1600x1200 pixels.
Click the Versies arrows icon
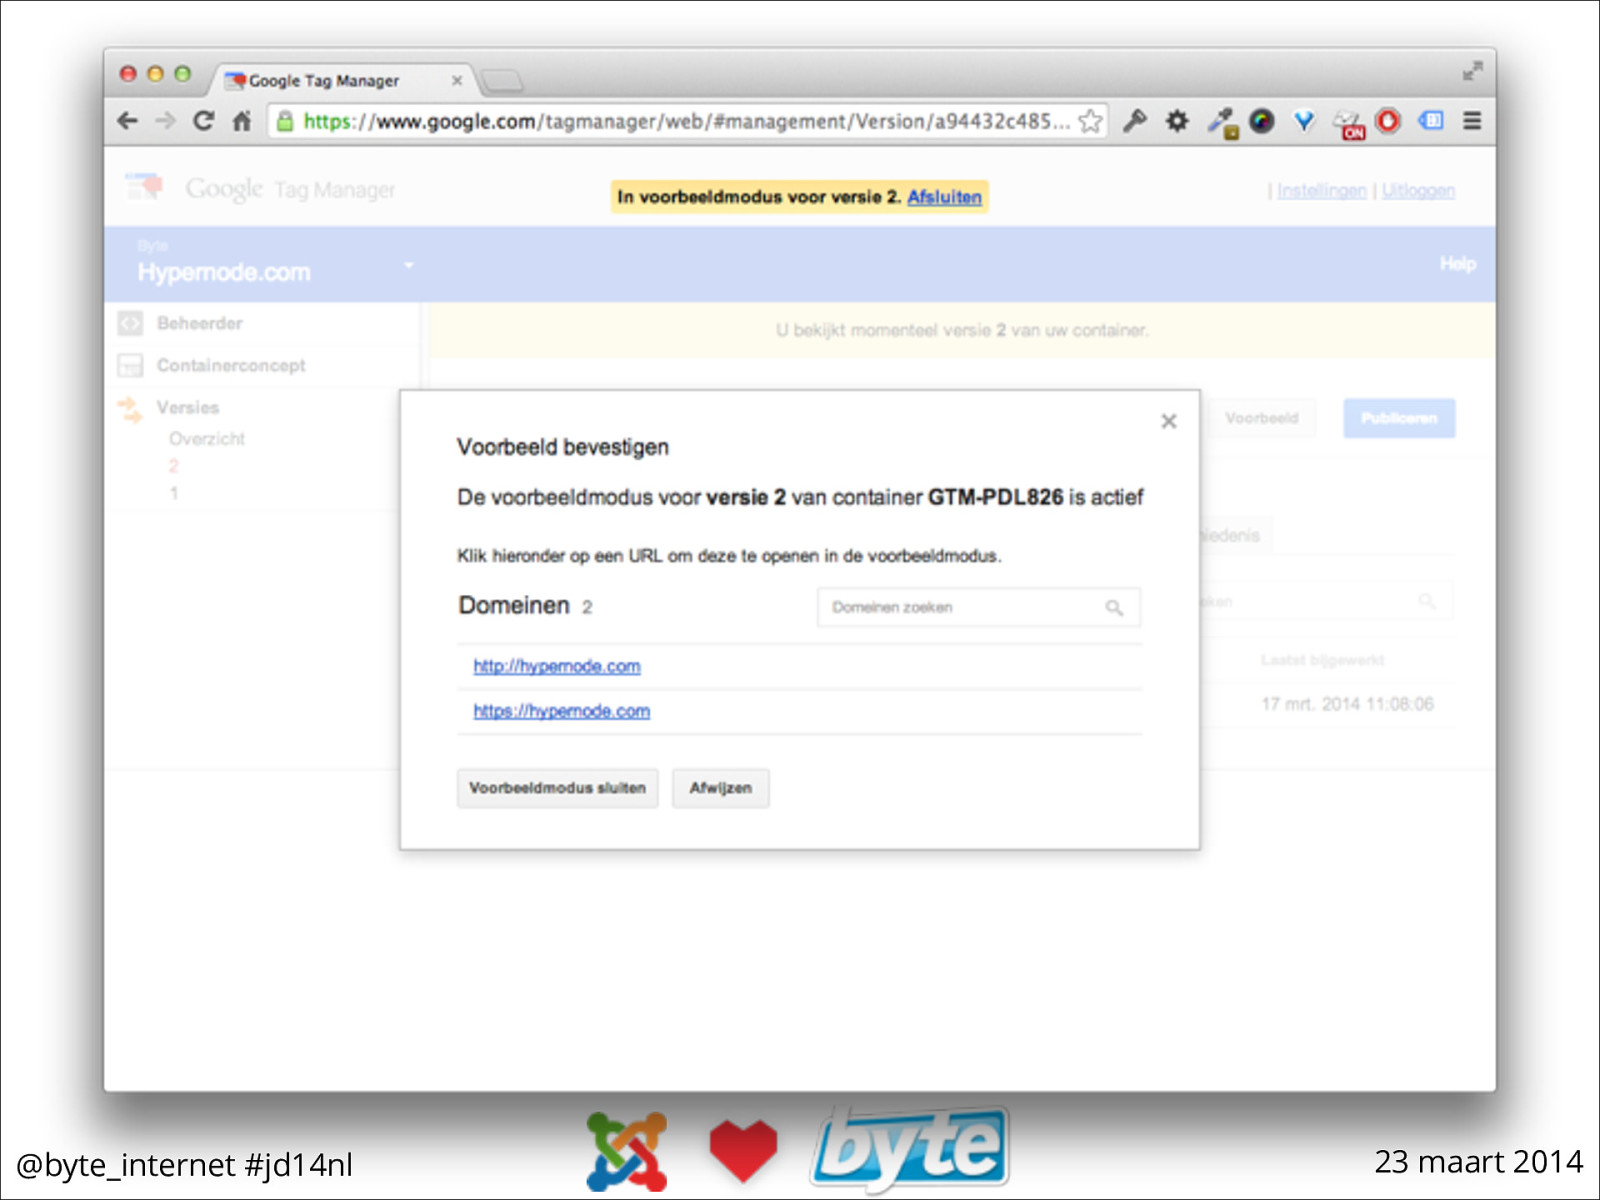tap(131, 409)
